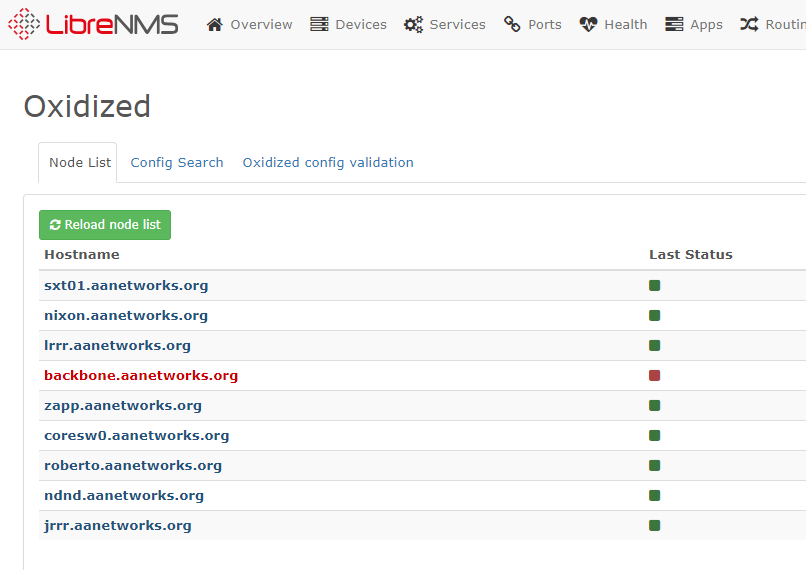This screenshot has height=570, width=806.
Task: Open lrrr.aanetworks.org device
Action: pyautogui.click(x=117, y=345)
